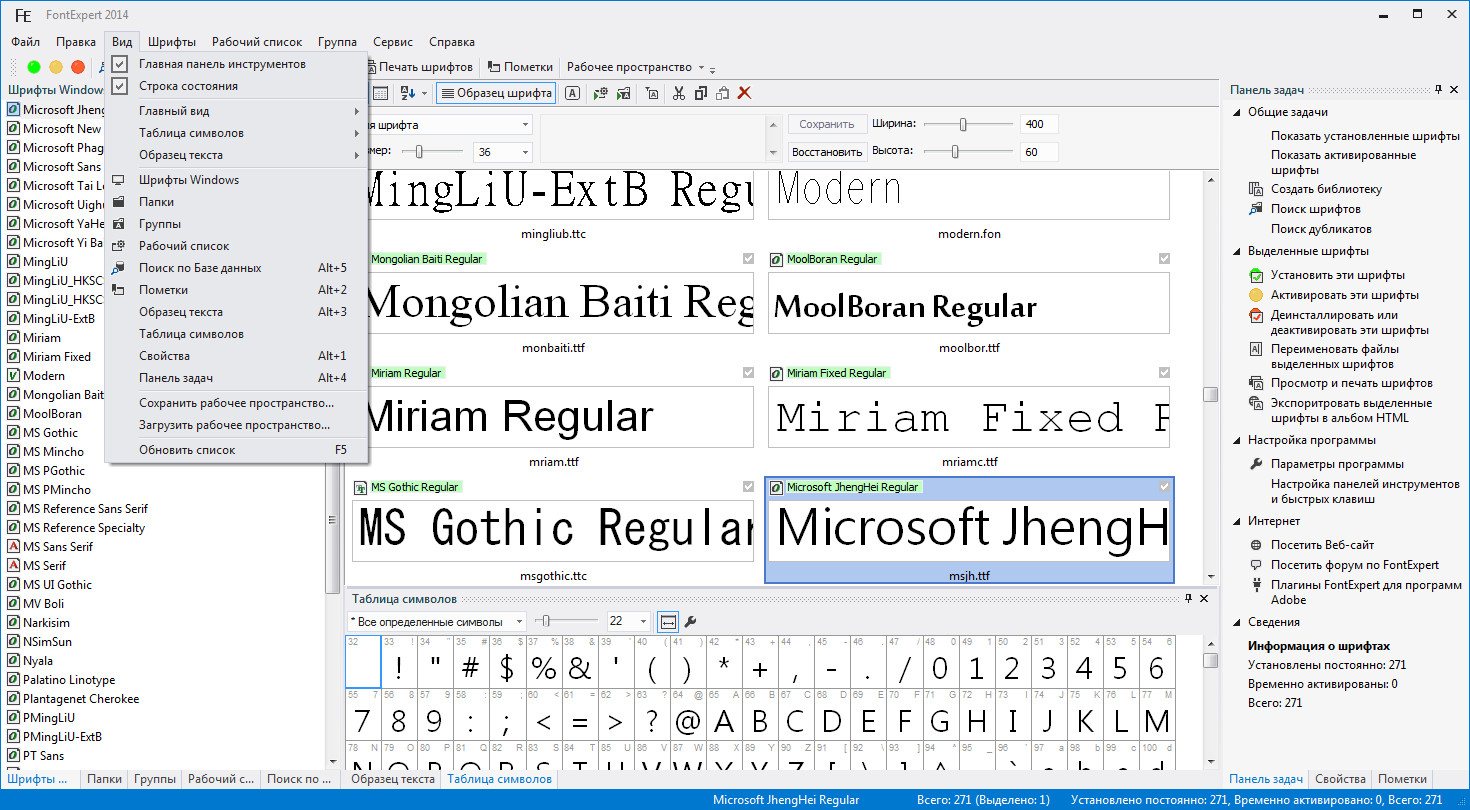Click the paste clipboard icon
The image size is (1470, 810).
(722, 93)
